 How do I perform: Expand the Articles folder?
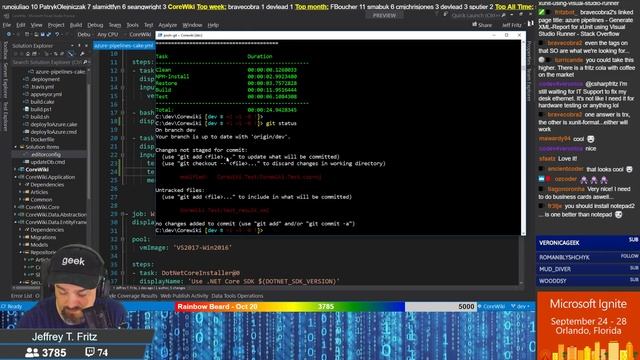coord(20,192)
